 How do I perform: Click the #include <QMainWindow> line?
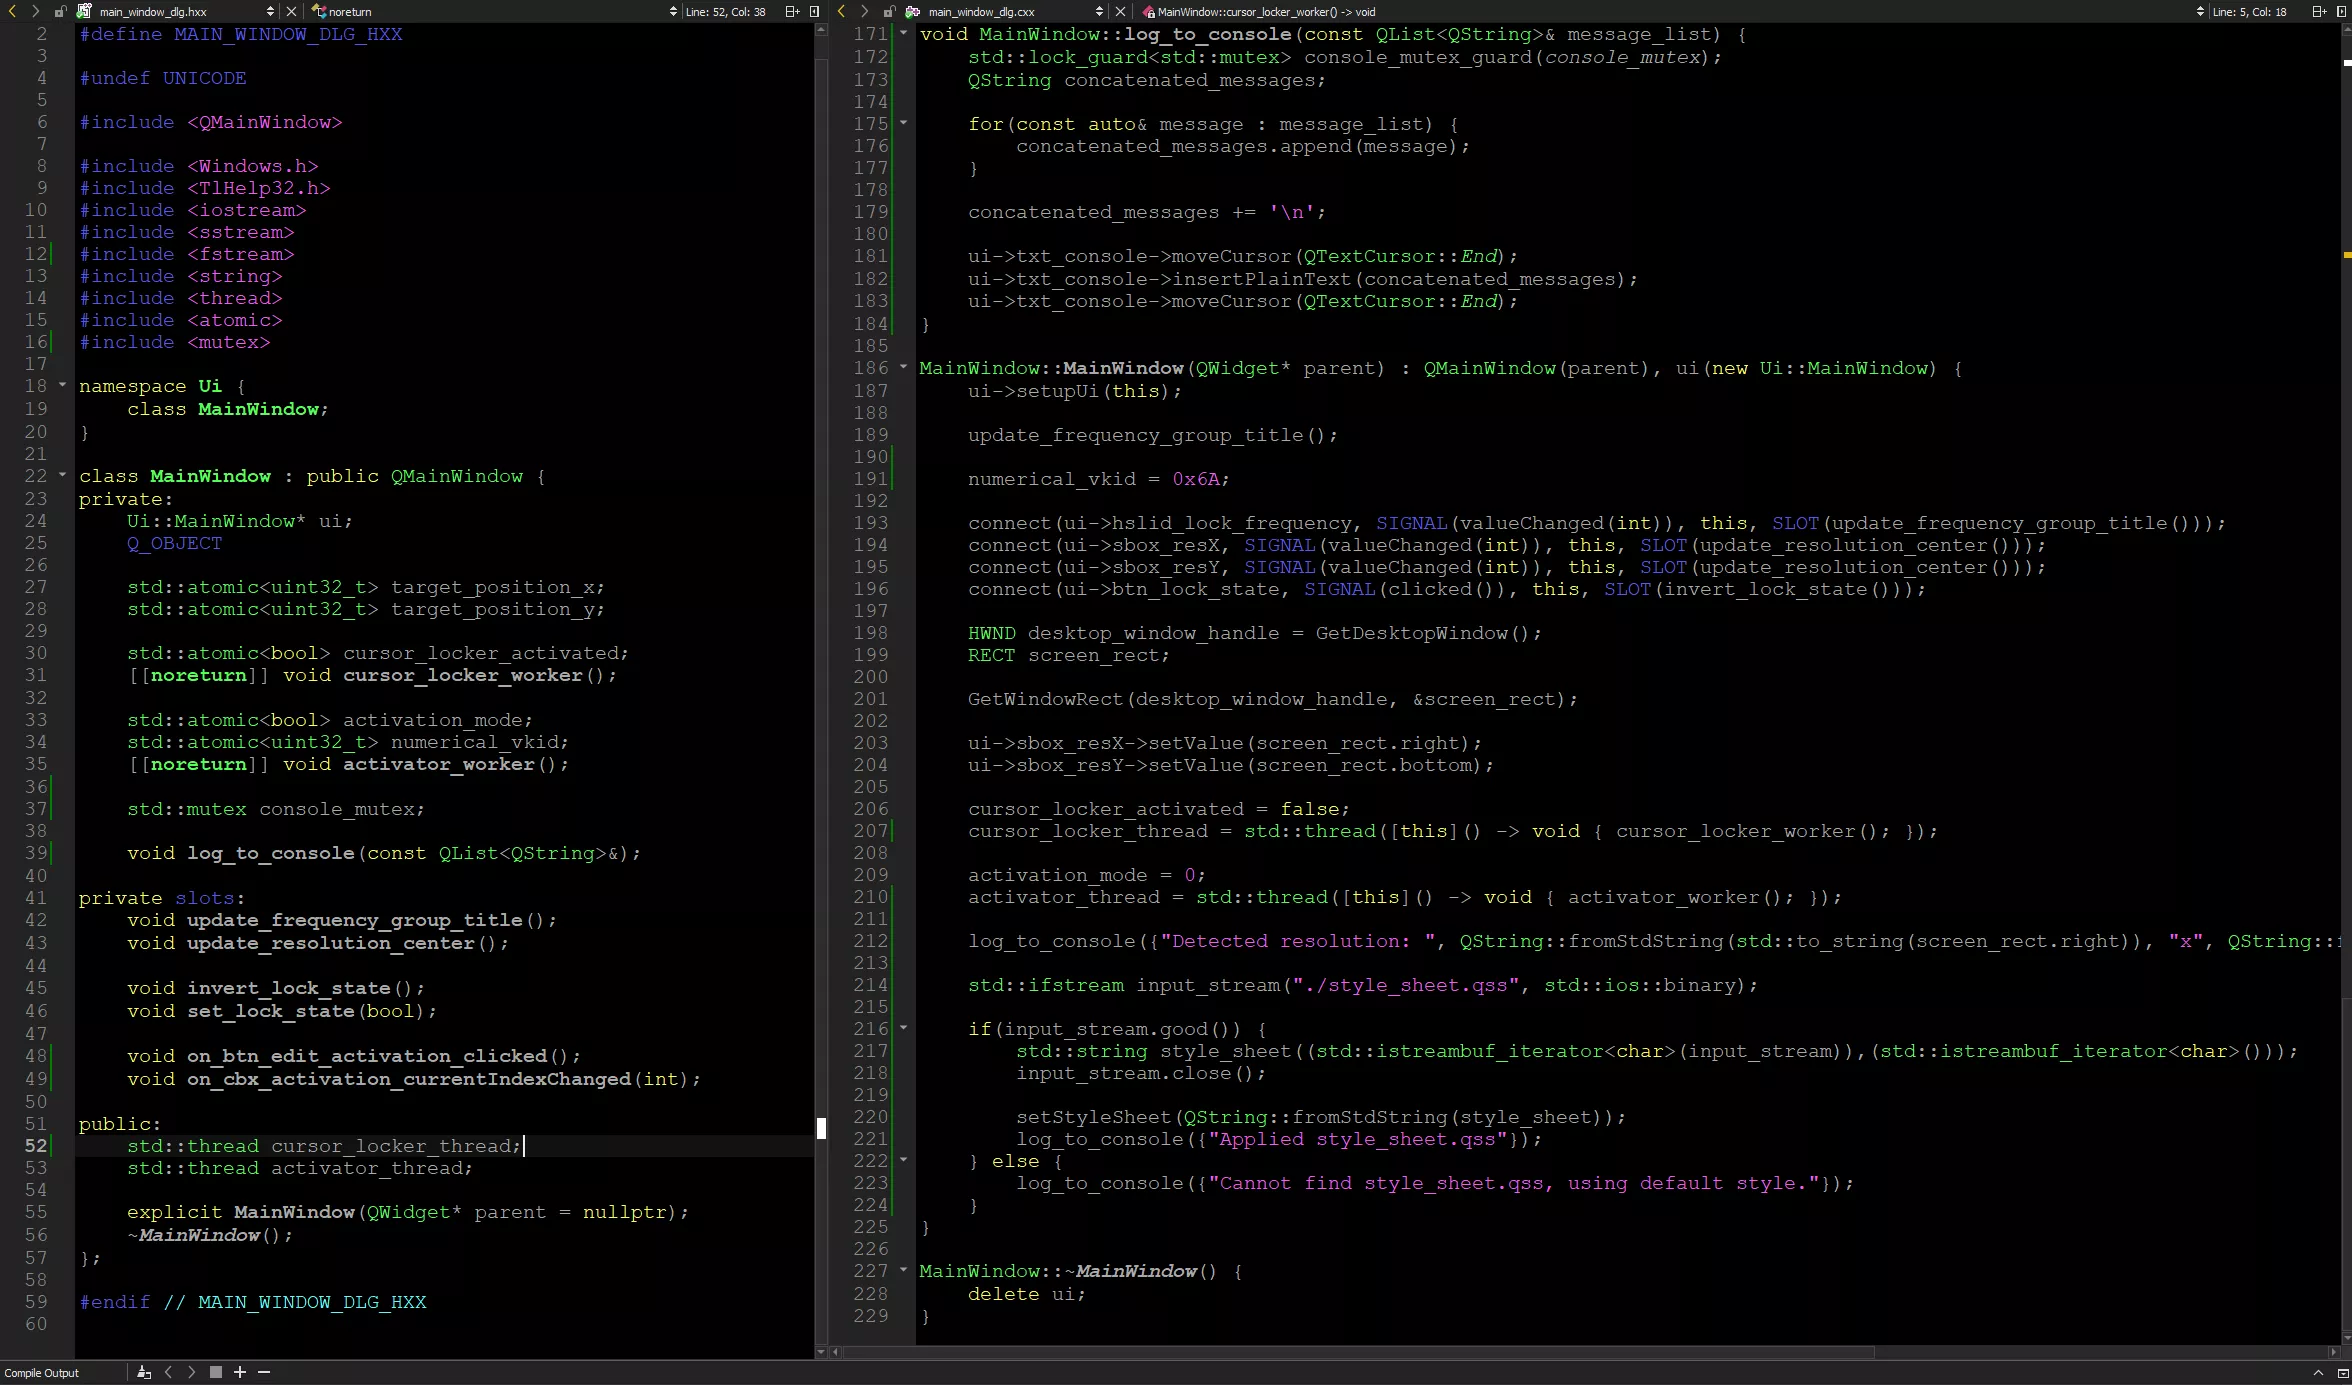pos(211,122)
